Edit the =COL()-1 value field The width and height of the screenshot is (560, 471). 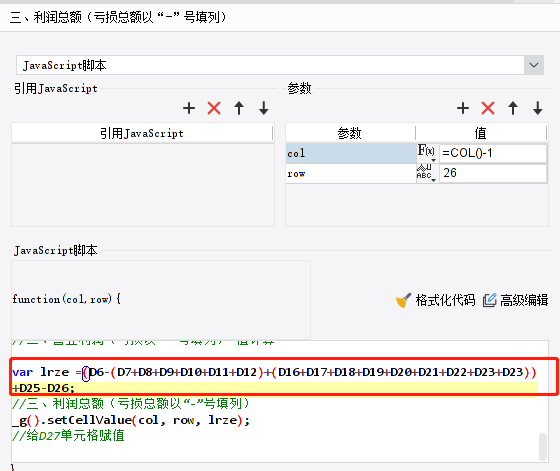click(x=493, y=153)
